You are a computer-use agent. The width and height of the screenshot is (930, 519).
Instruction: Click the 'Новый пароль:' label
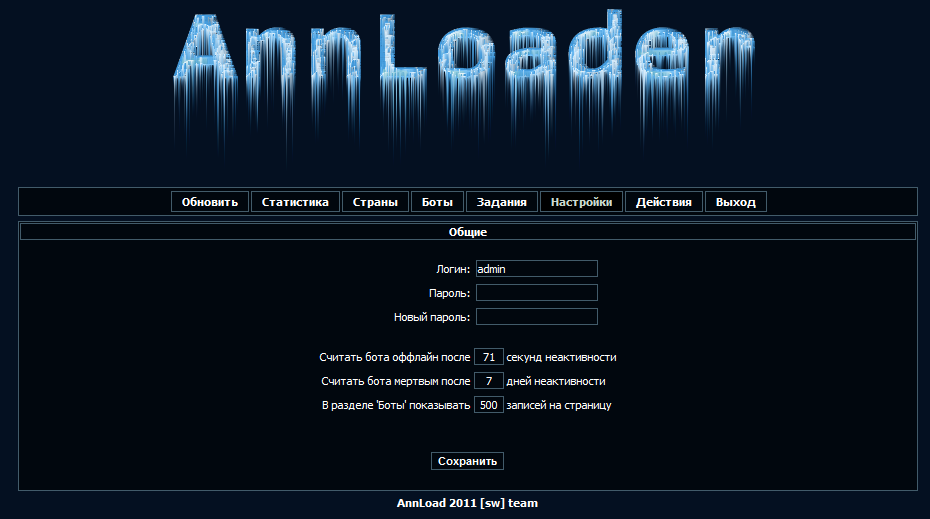432,317
